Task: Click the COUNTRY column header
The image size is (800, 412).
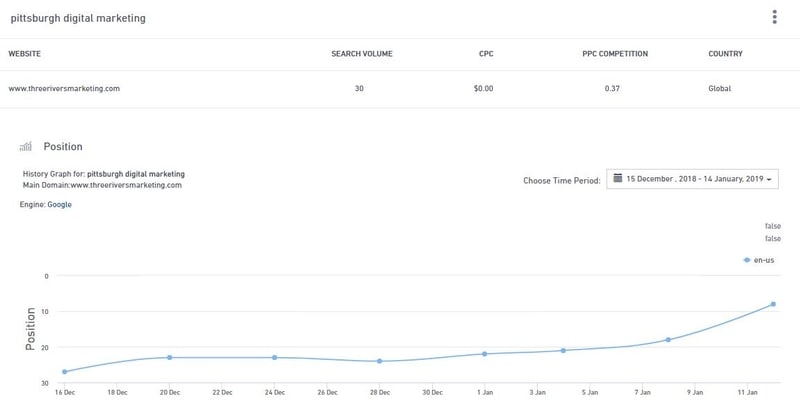Action: pyautogui.click(x=725, y=54)
